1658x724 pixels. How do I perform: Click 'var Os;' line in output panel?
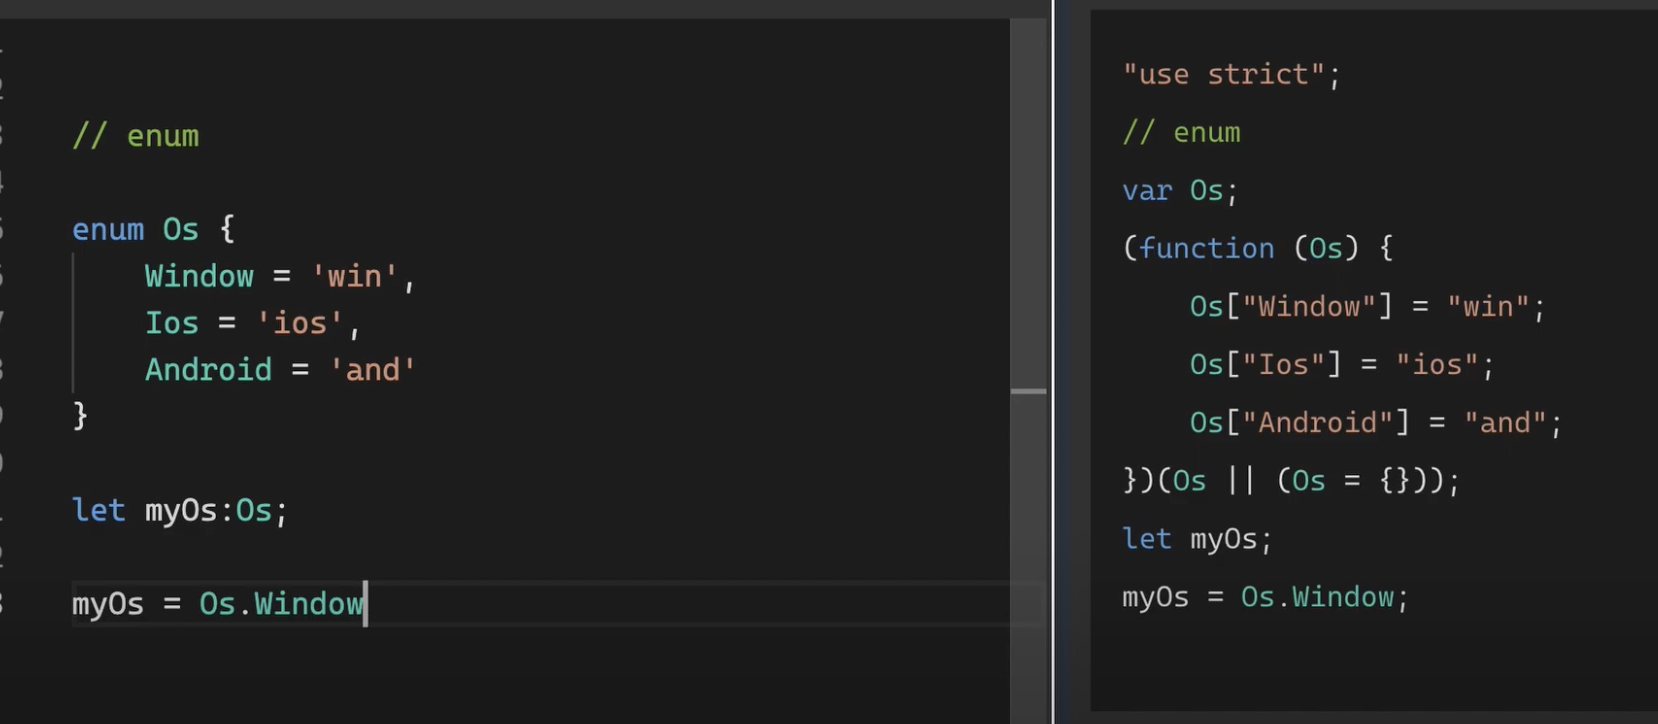pos(1180,191)
